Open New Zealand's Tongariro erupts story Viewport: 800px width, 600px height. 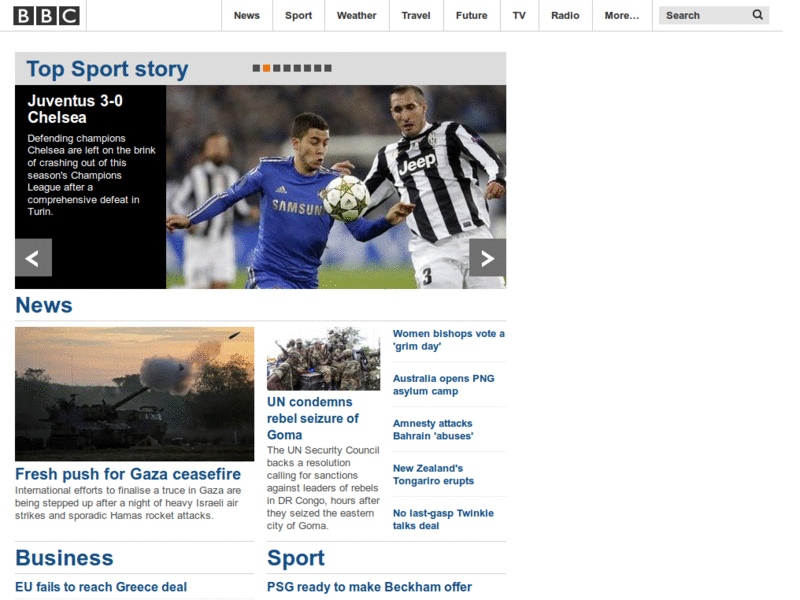click(433, 474)
